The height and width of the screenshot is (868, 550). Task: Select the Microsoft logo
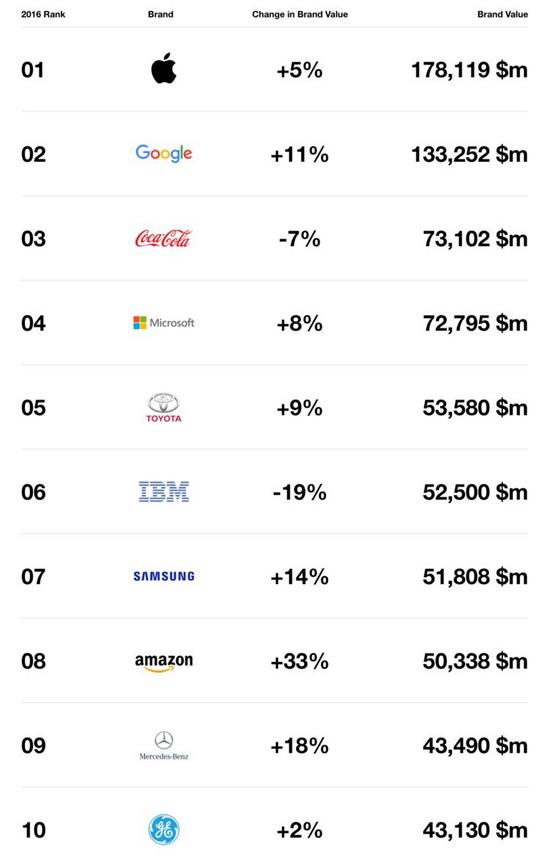coord(164,323)
